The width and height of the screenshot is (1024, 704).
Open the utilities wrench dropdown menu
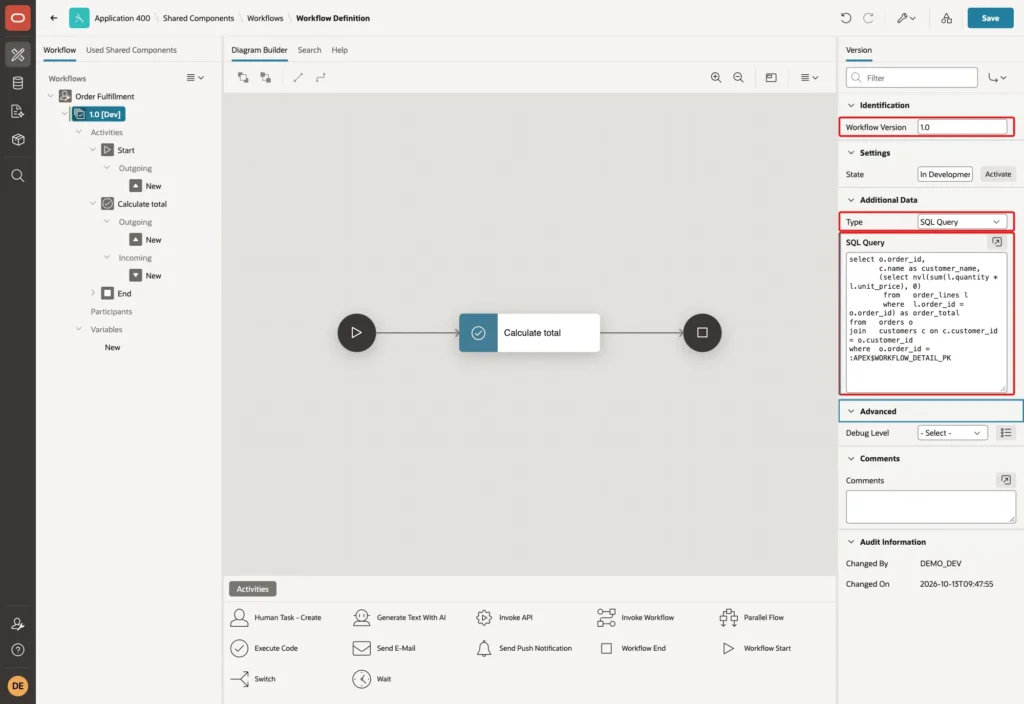[x=906, y=18]
